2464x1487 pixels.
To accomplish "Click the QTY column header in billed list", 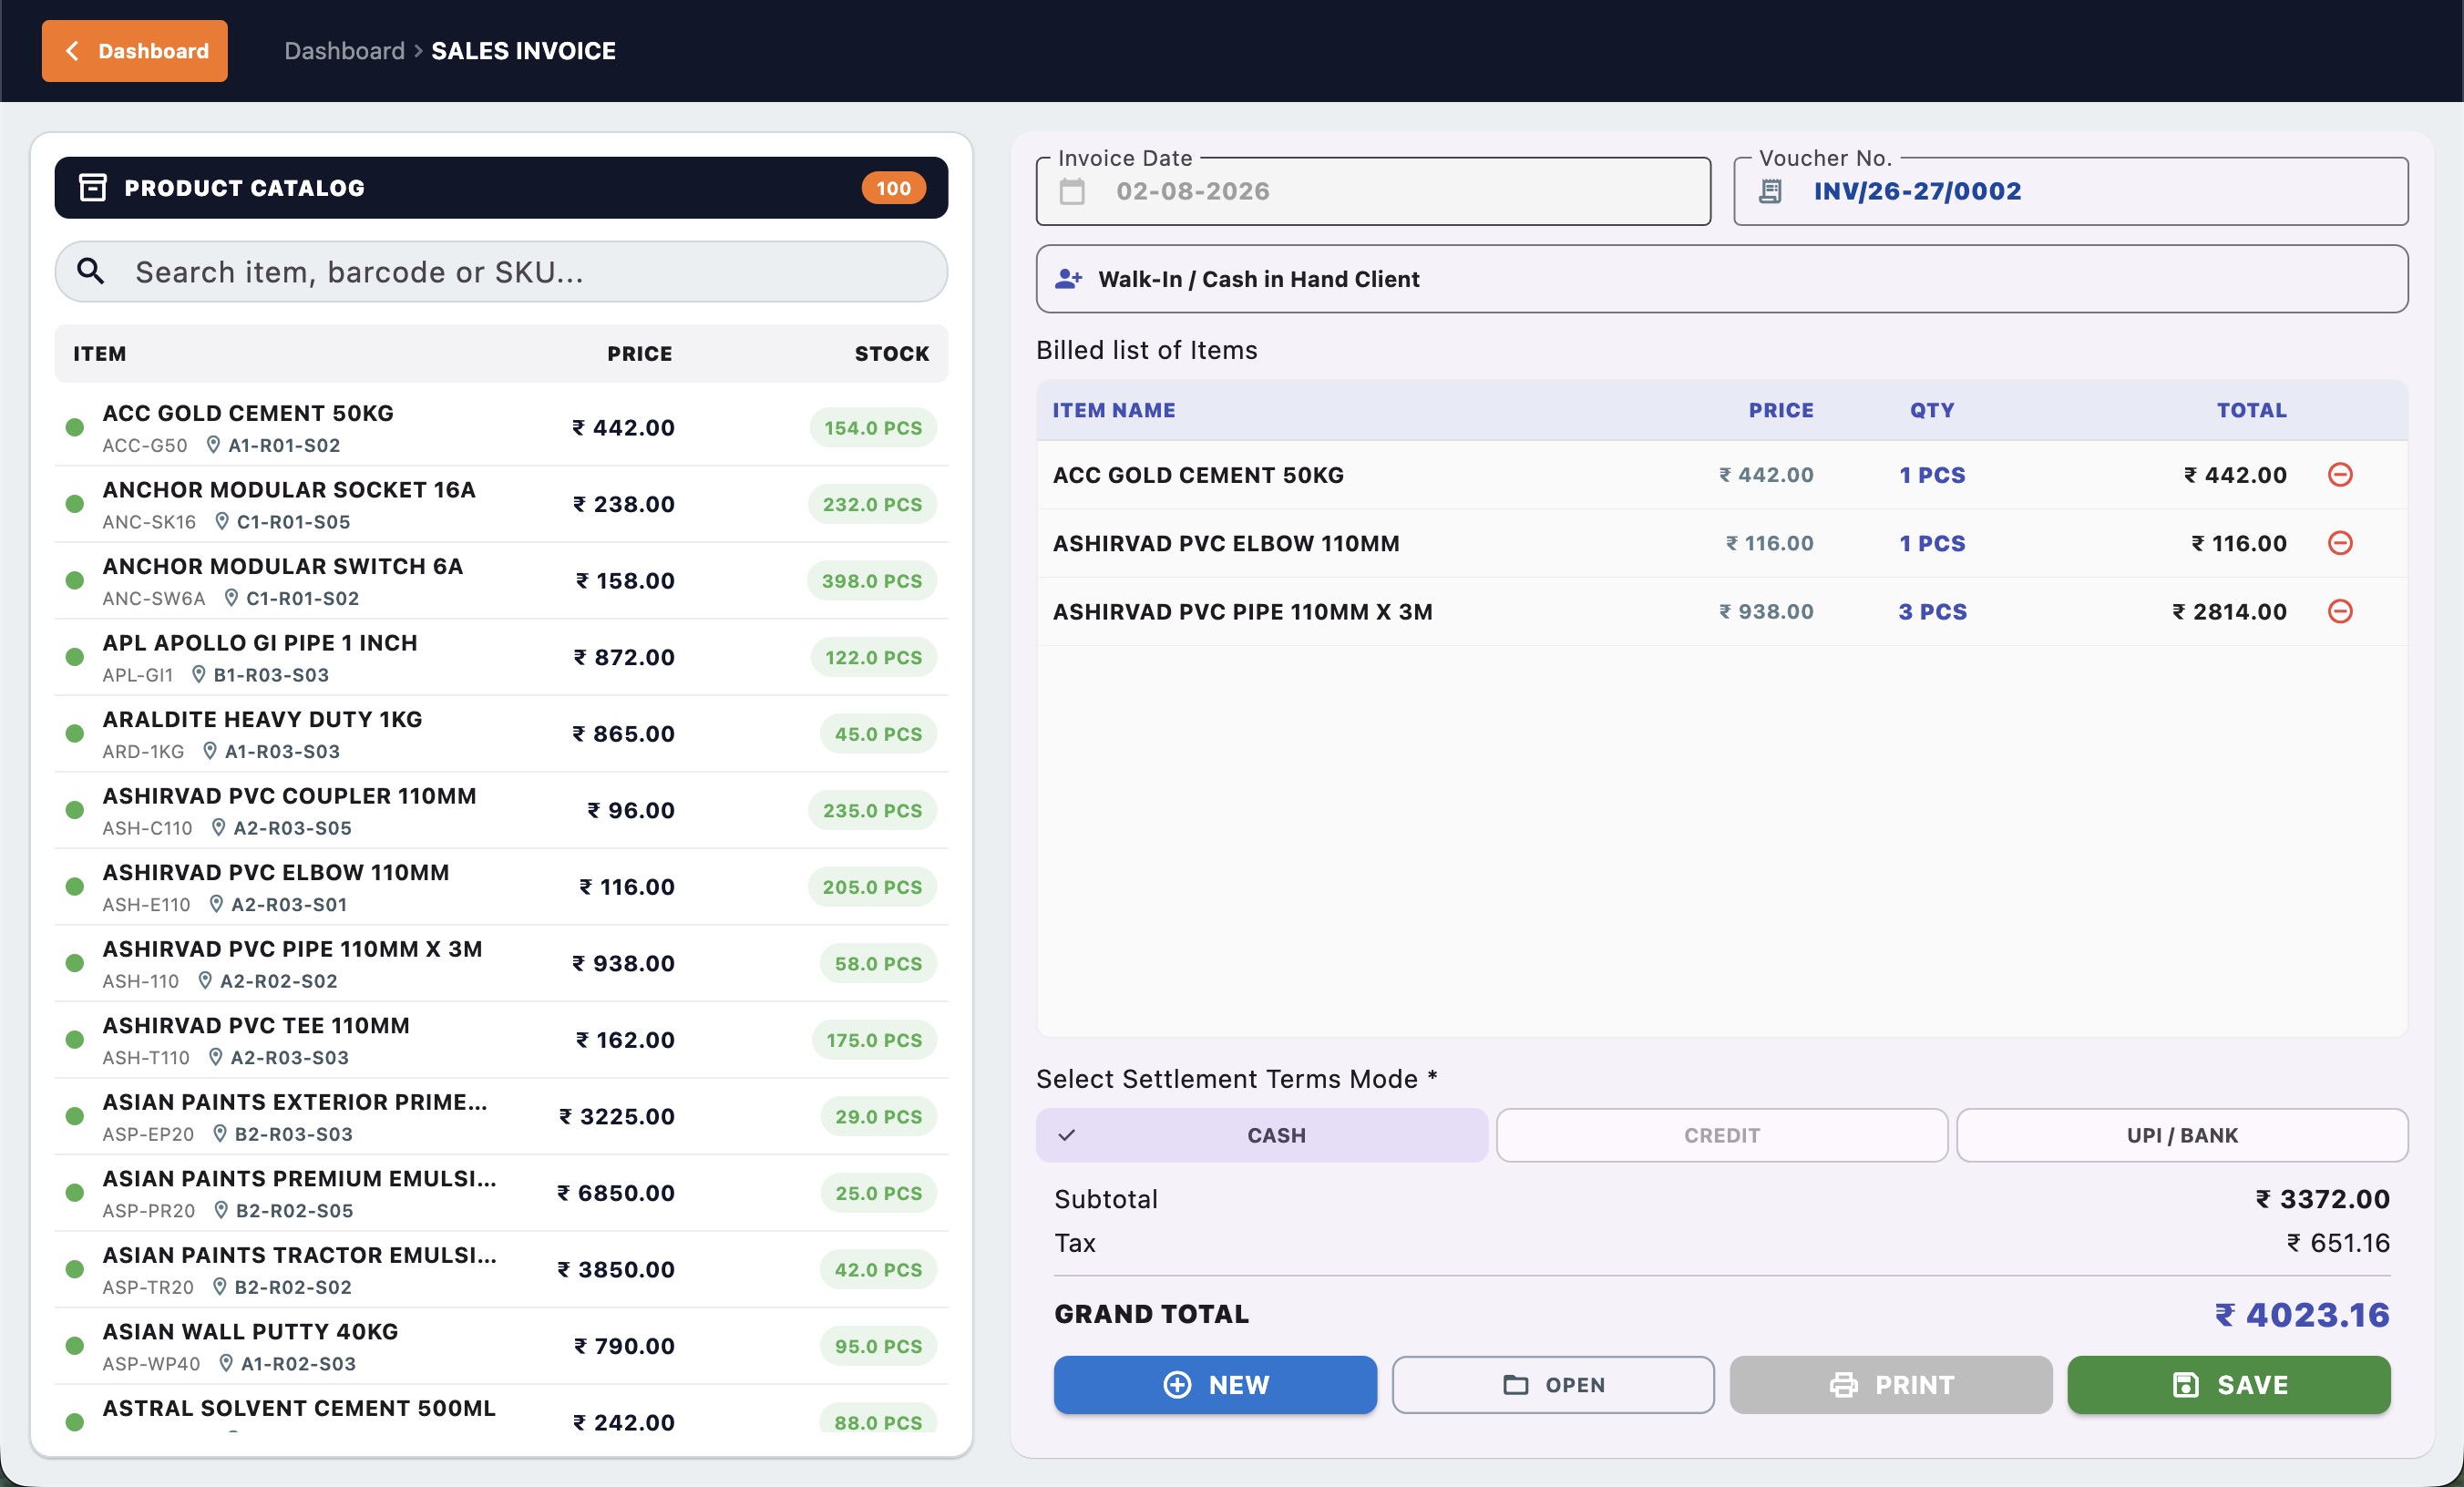I will [1932, 410].
